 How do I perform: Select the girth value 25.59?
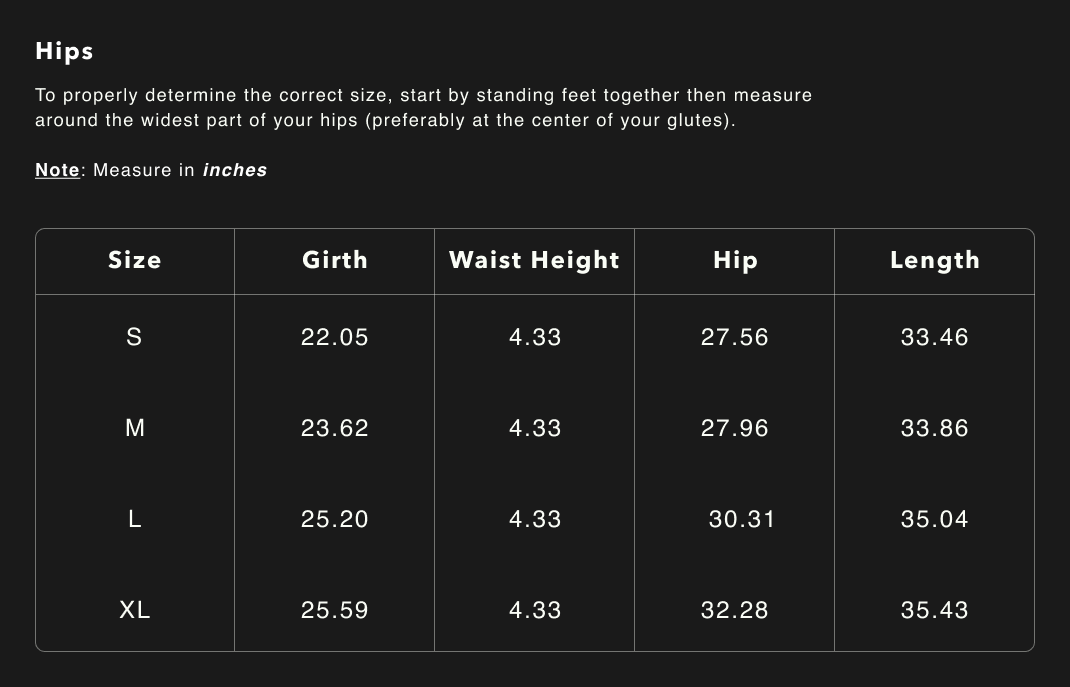(335, 610)
